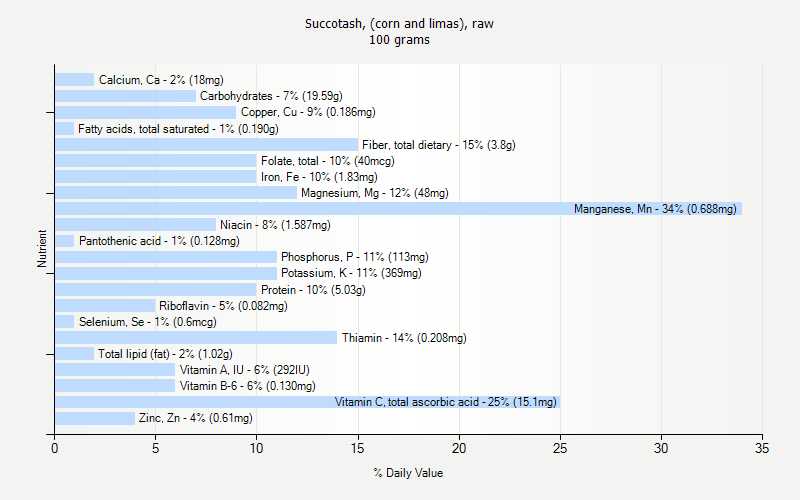Click the x-axis tick label '30'
The height and width of the screenshot is (500, 800).
click(x=661, y=448)
